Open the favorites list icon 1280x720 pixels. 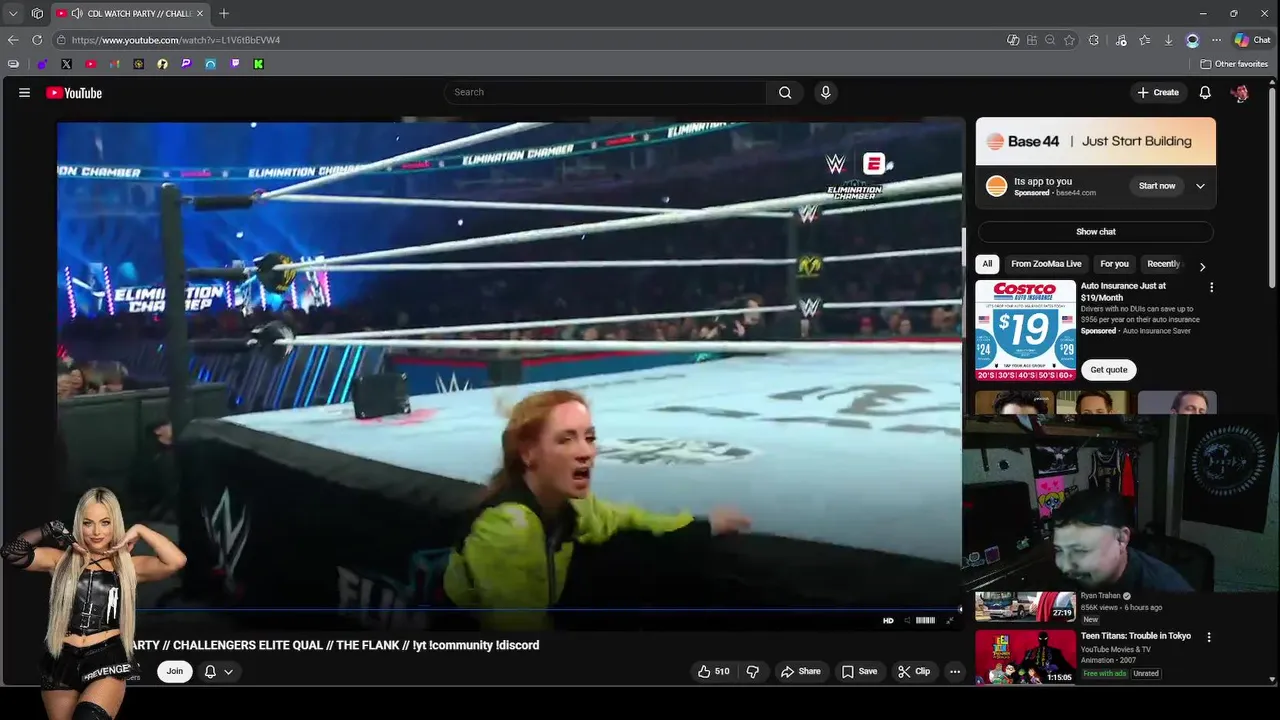[x=1144, y=40]
